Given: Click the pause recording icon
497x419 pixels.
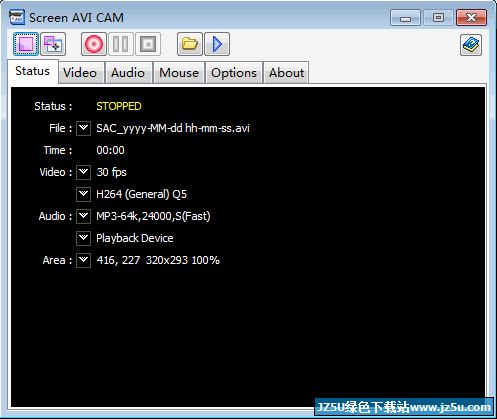Looking at the screenshot, I should pyautogui.click(x=120, y=44).
